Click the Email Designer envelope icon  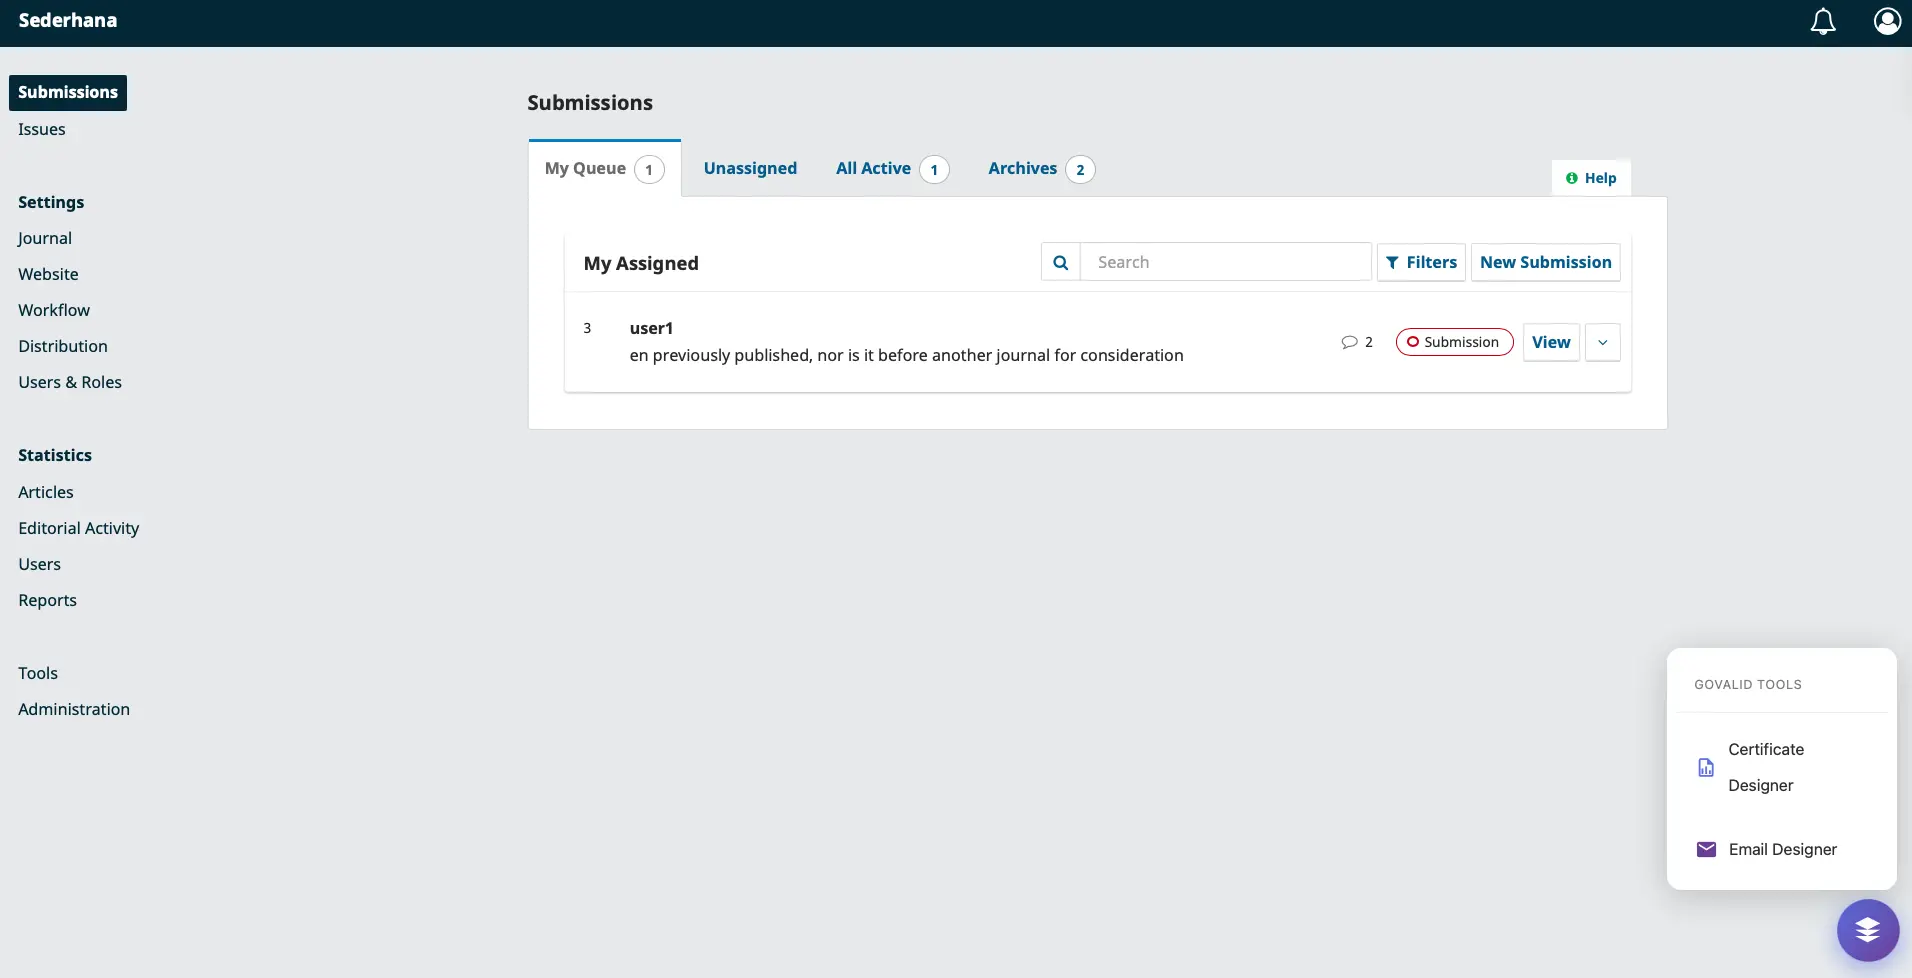(x=1706, y=849)
